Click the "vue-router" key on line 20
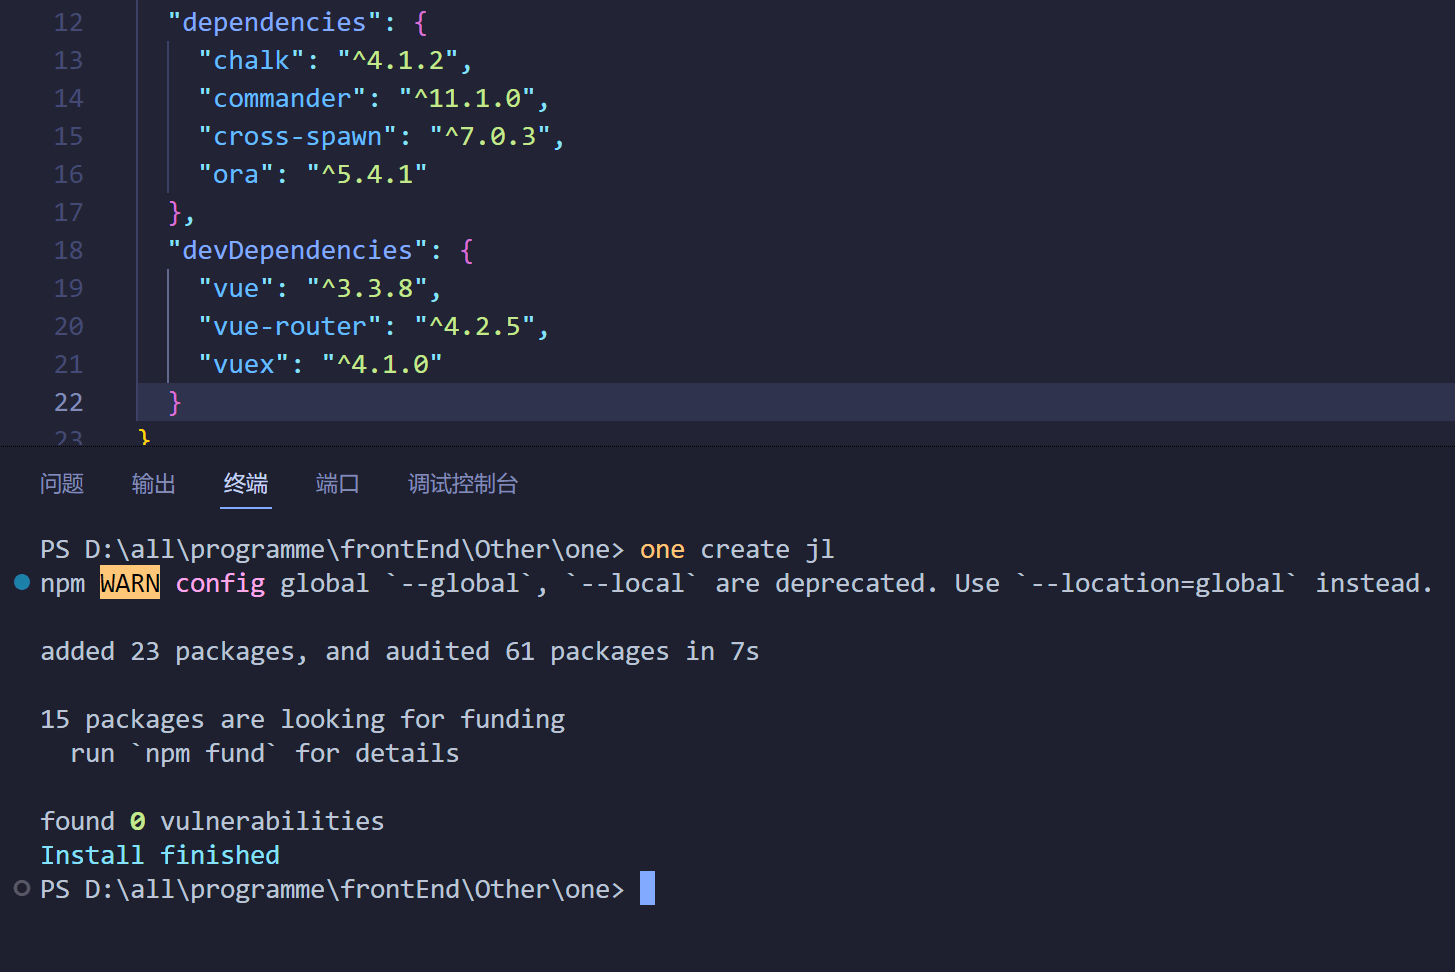The image size is (1455, 972). 289,326
